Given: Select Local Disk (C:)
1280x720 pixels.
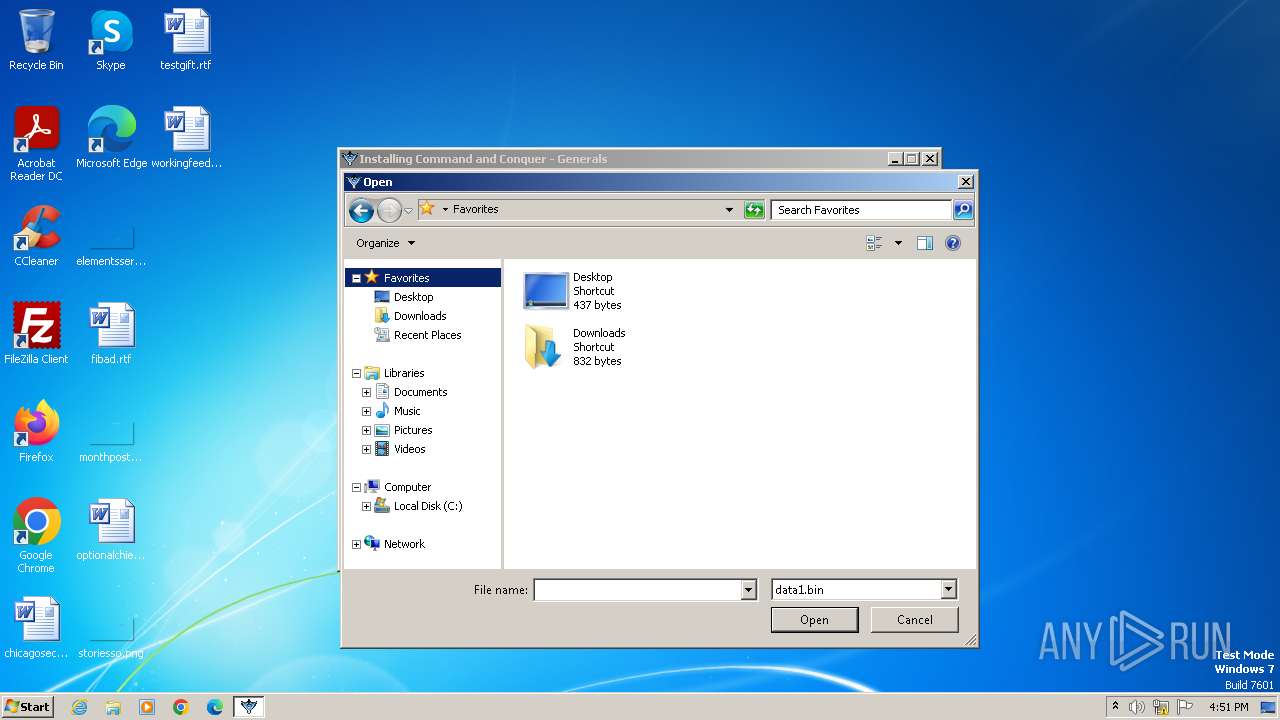Looking at the screenshot, I should pos(428,506).
